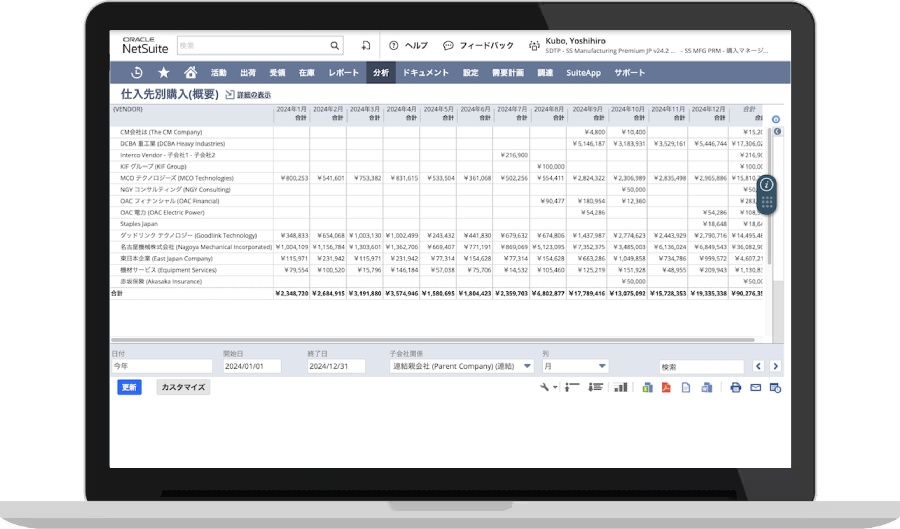This screenshot has width=900, height=529.
Task: Open the 出荷 menu
Action: 248,73
